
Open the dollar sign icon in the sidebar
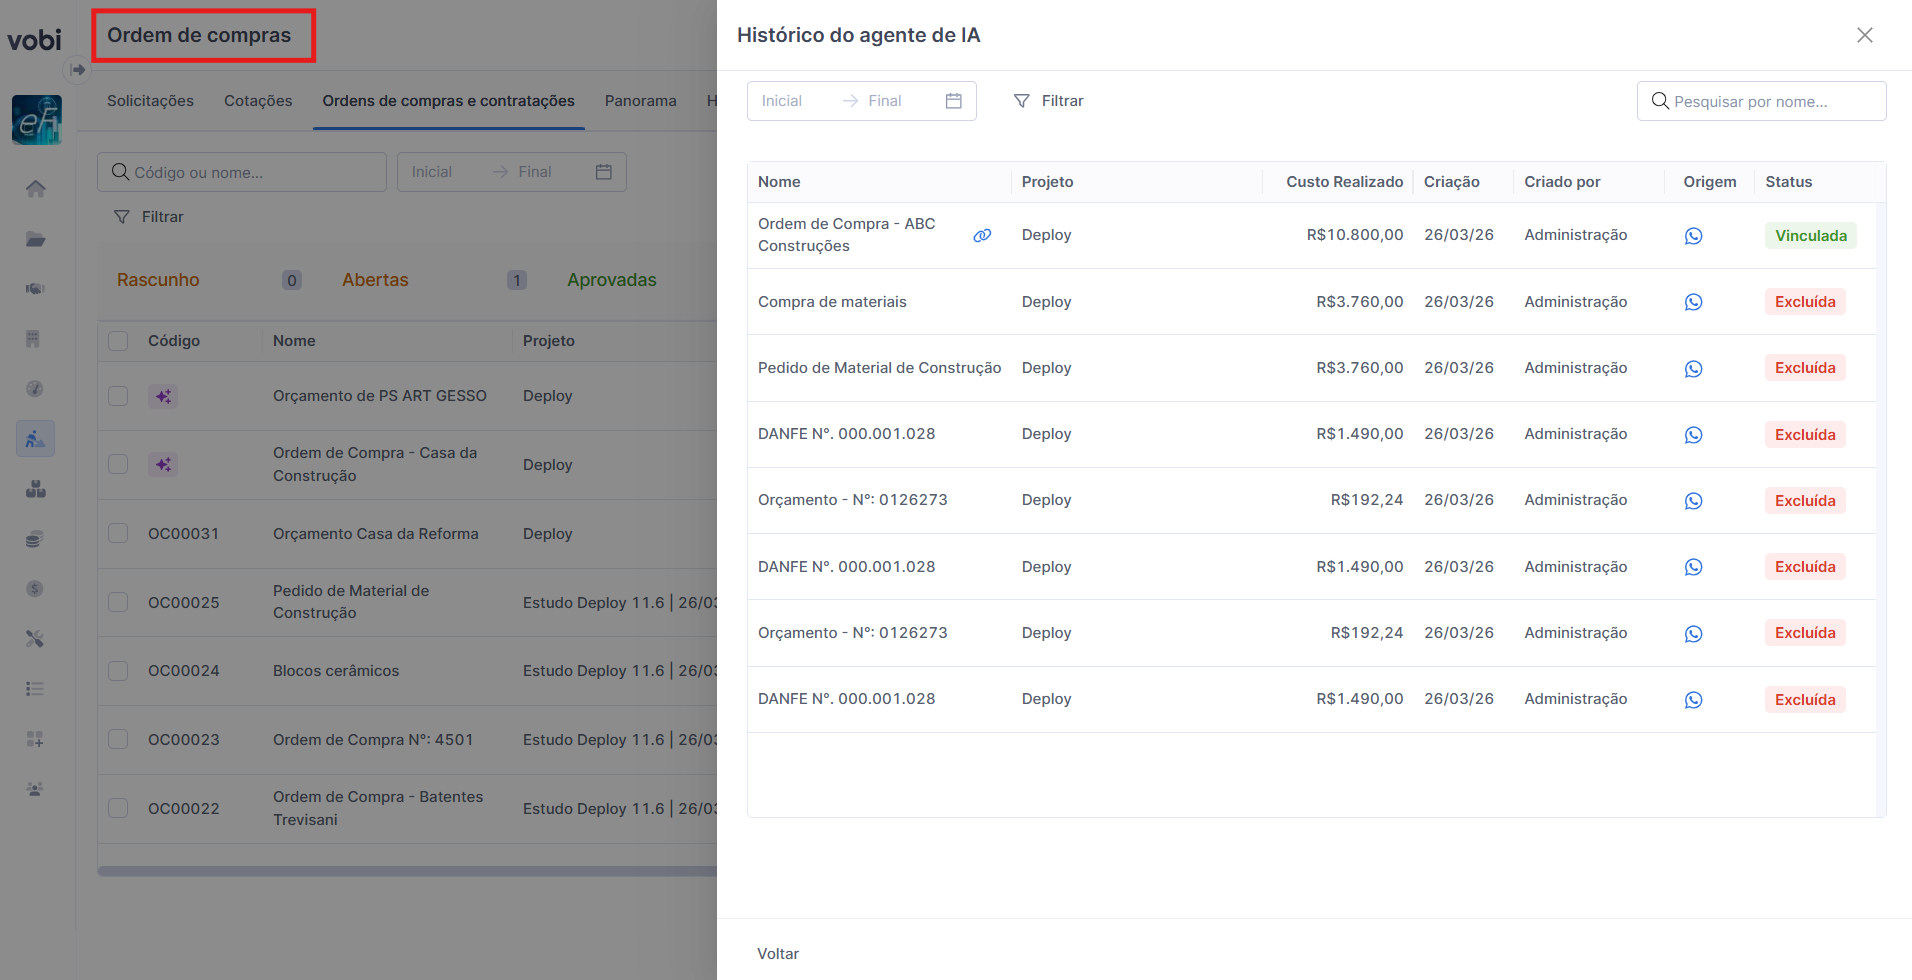tap(35, 589)
